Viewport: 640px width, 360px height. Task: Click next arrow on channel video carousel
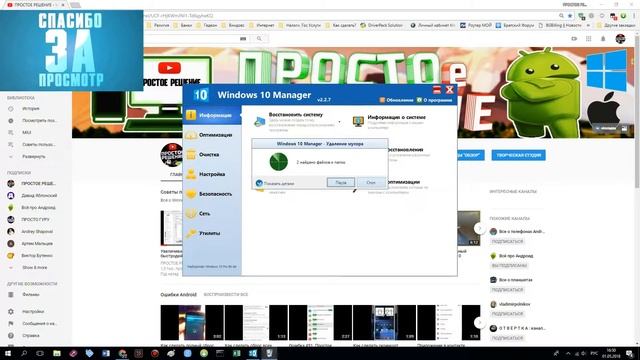click(480, 228)
